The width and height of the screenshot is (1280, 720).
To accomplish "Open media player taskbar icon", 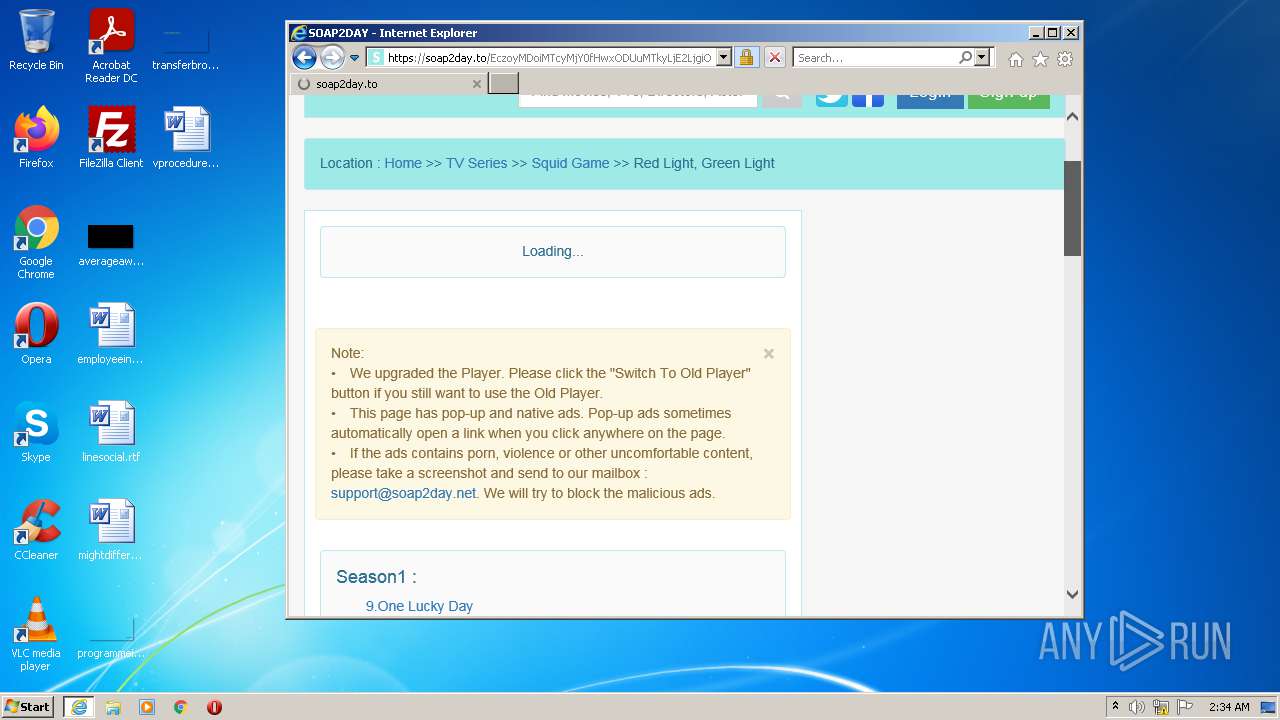I will [147, 707].
